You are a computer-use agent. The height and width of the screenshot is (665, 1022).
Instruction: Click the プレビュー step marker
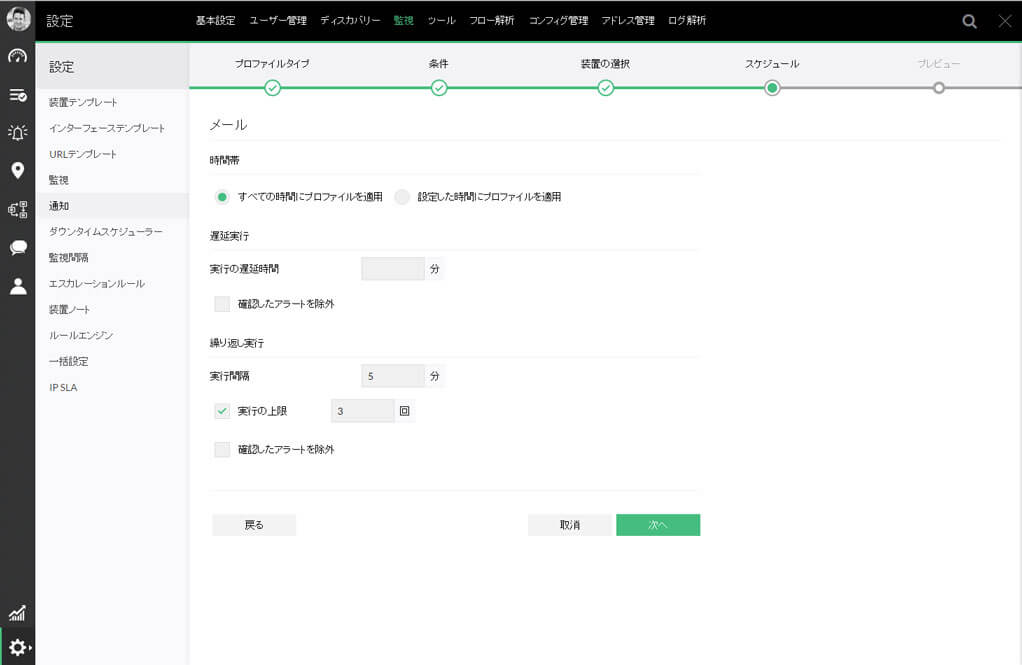tap(939, 88)
